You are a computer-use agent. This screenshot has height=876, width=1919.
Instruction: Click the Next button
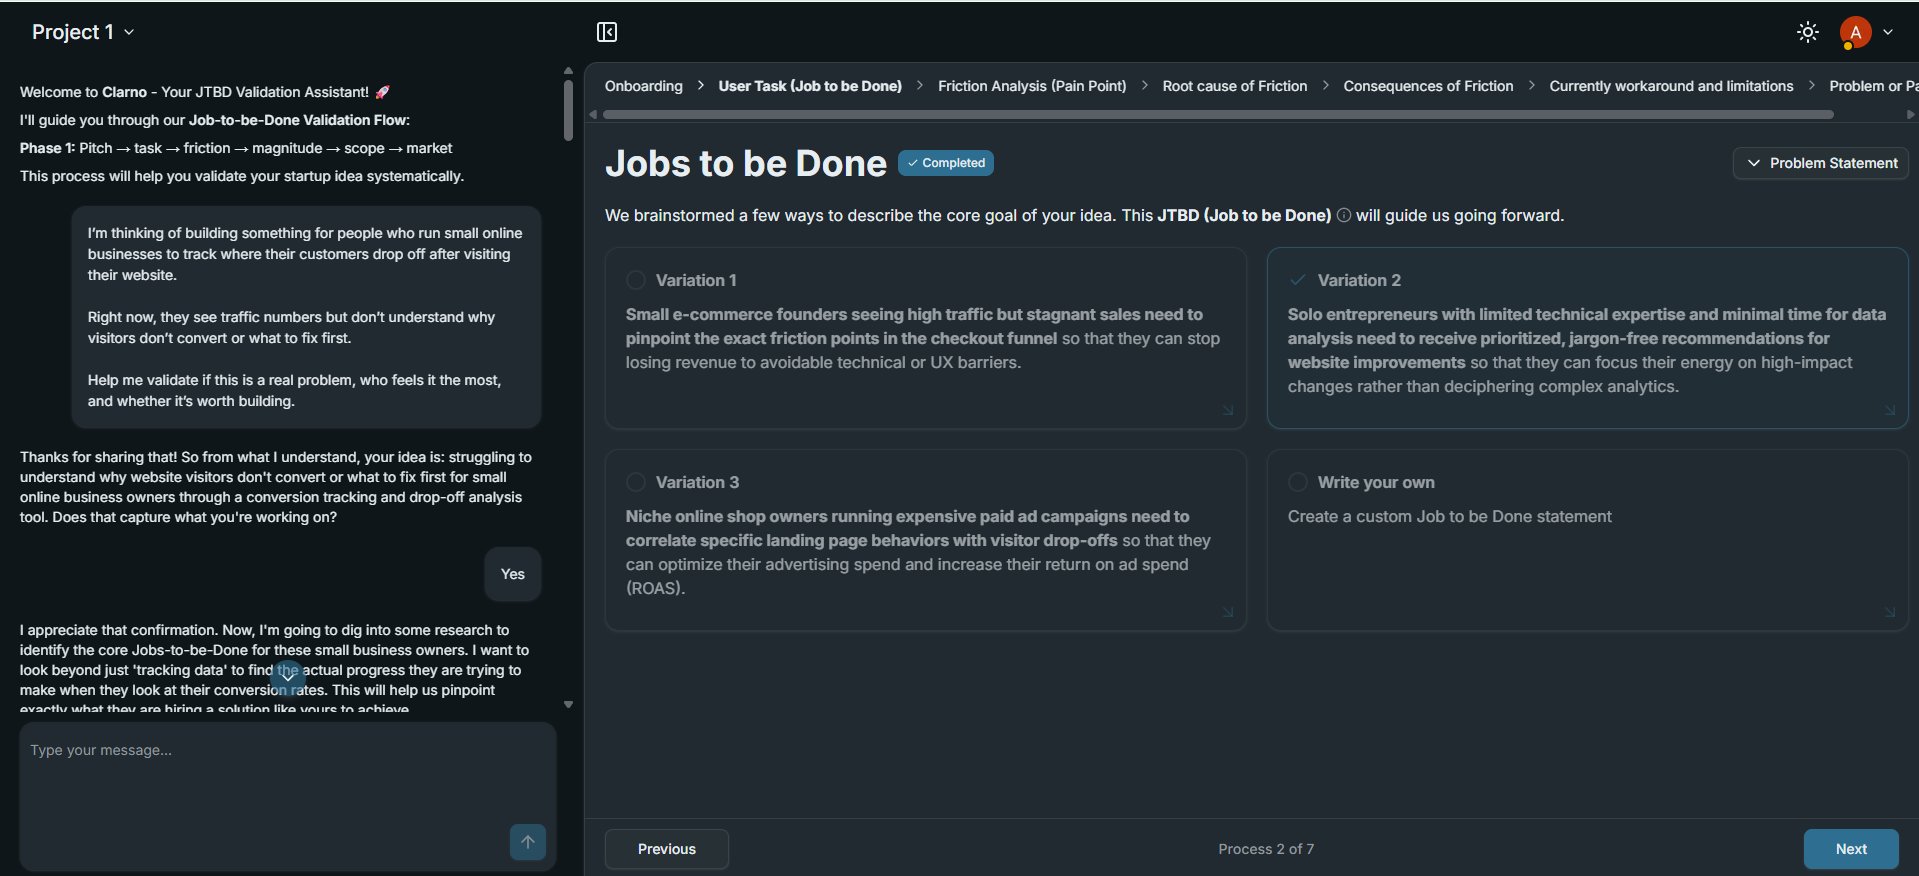[x=1851, y=849]
